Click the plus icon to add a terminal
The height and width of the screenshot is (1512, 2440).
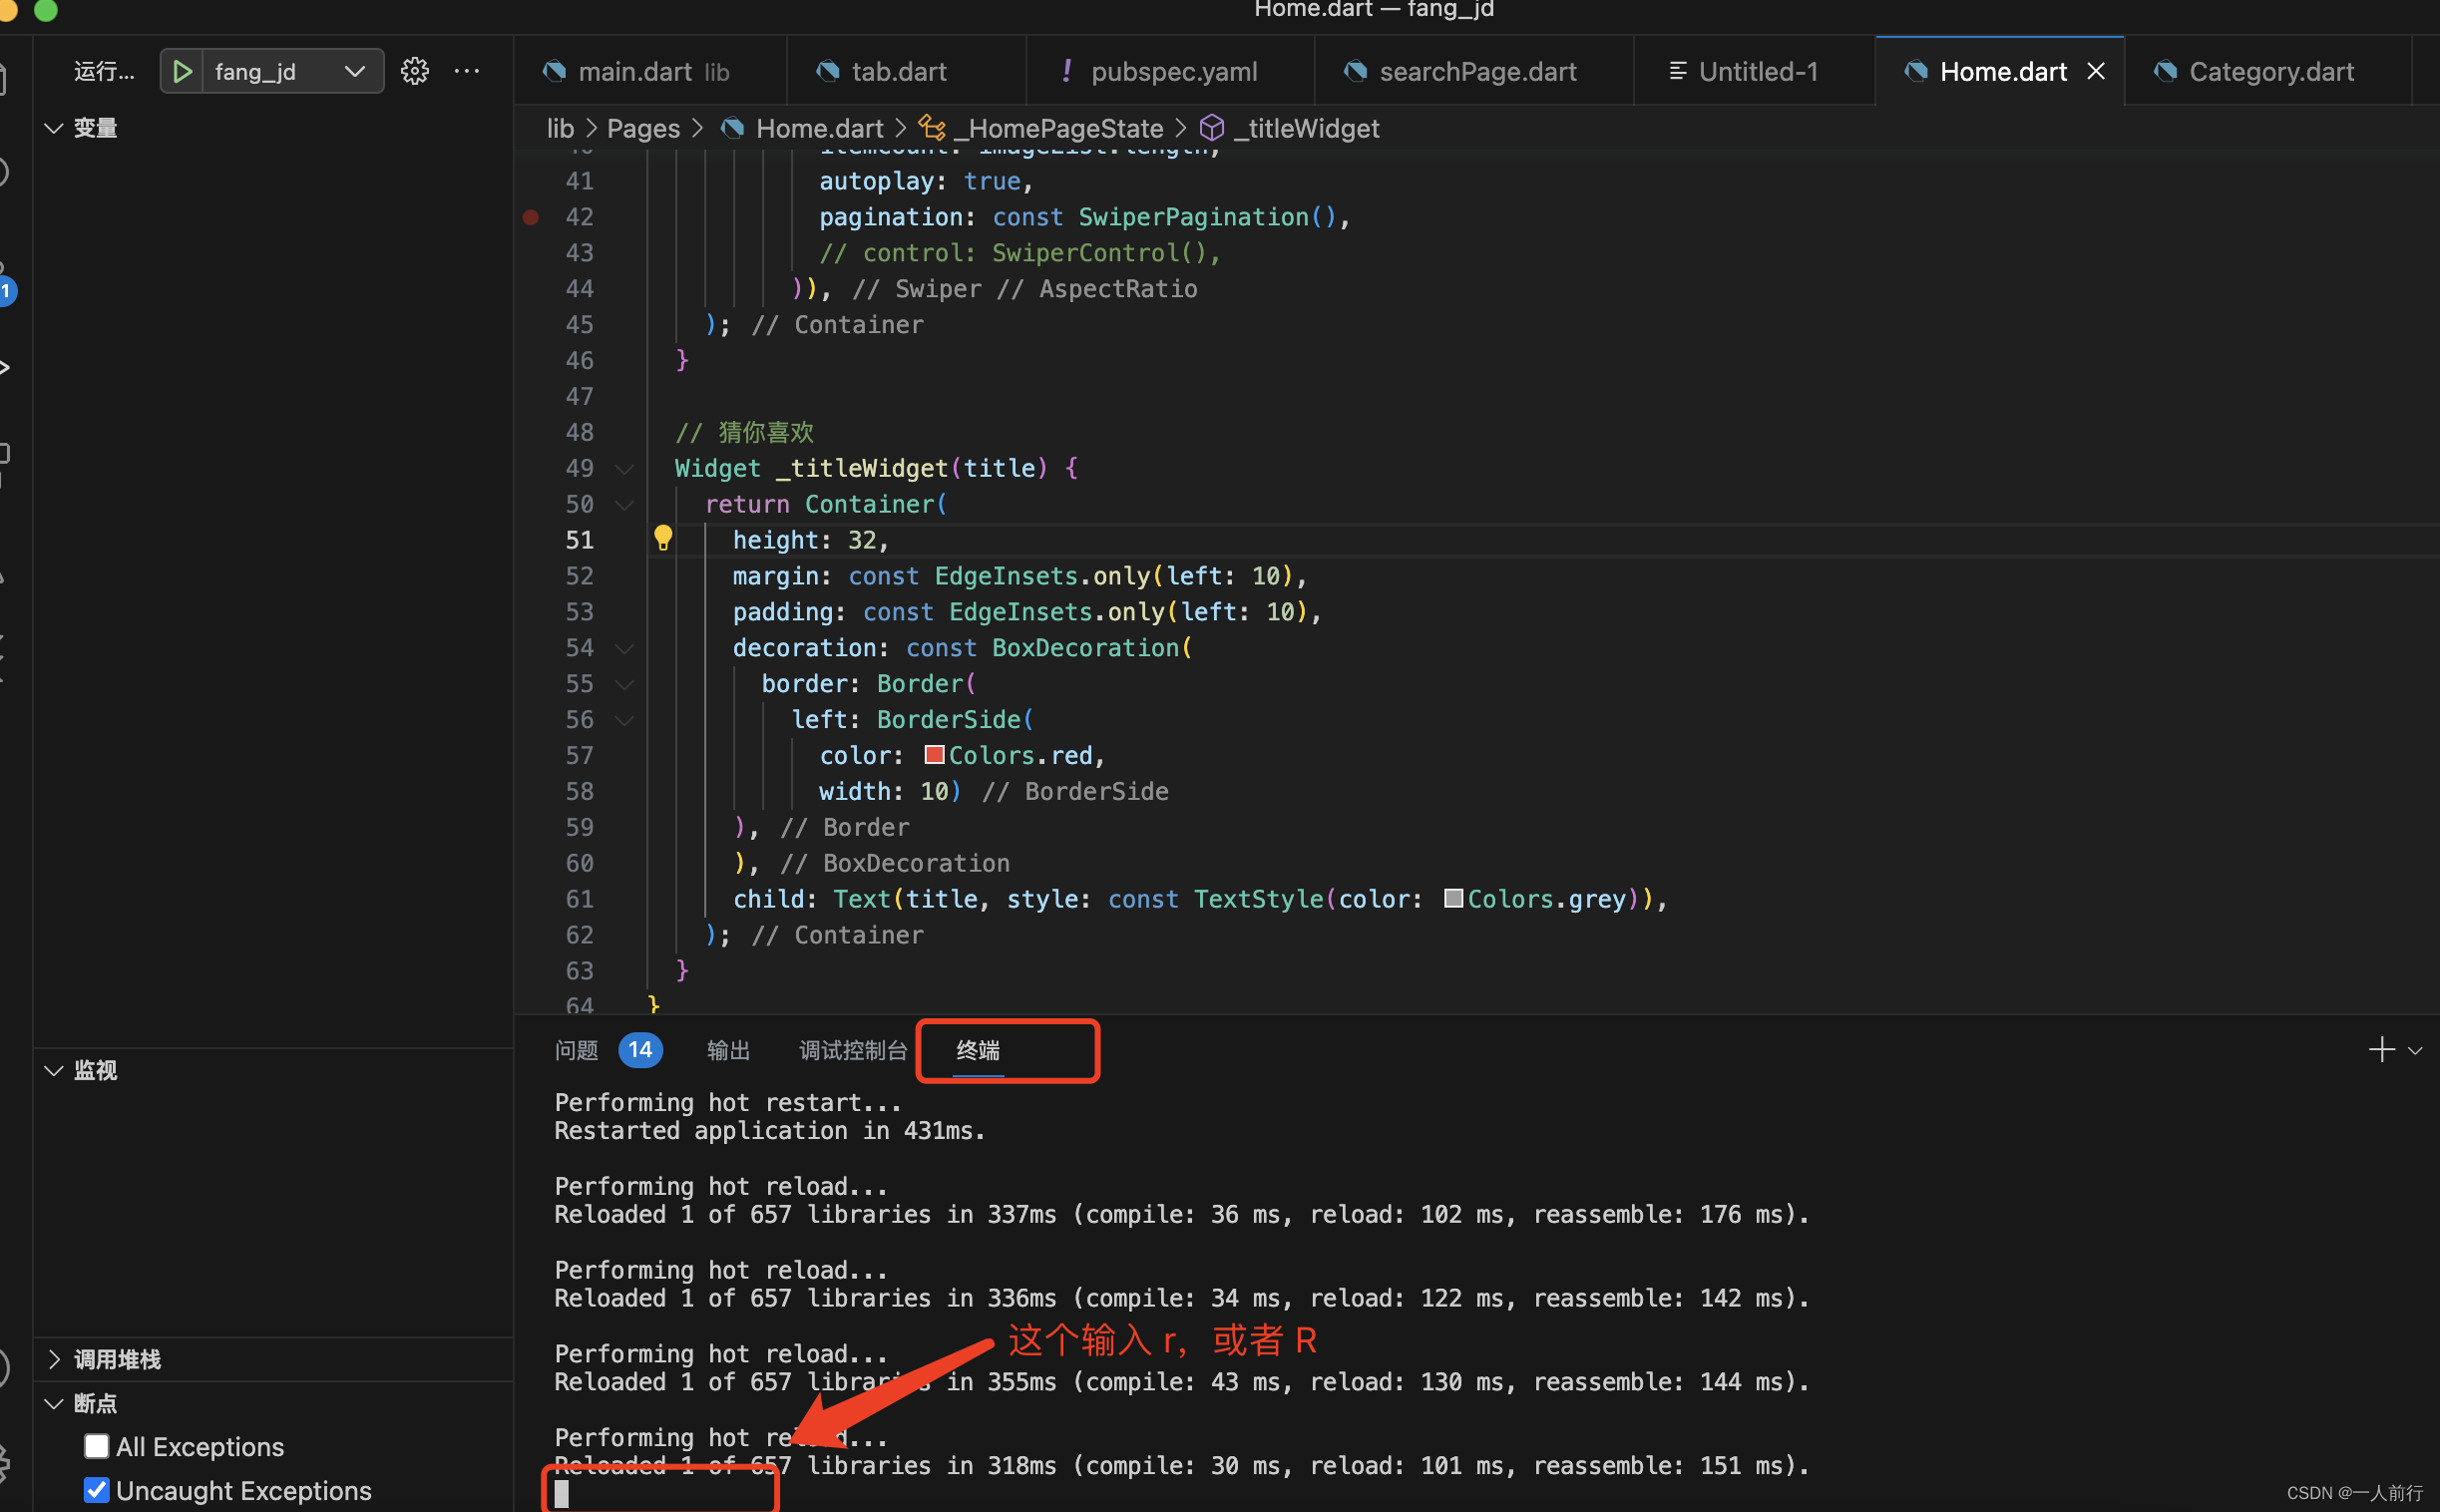[2381, 1049]
